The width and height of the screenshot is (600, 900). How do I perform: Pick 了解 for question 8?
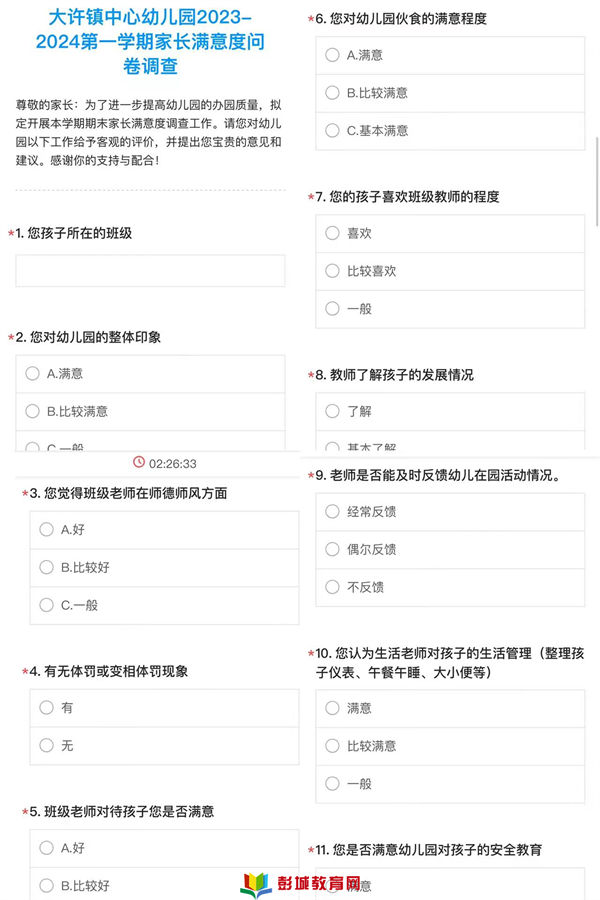450,412
